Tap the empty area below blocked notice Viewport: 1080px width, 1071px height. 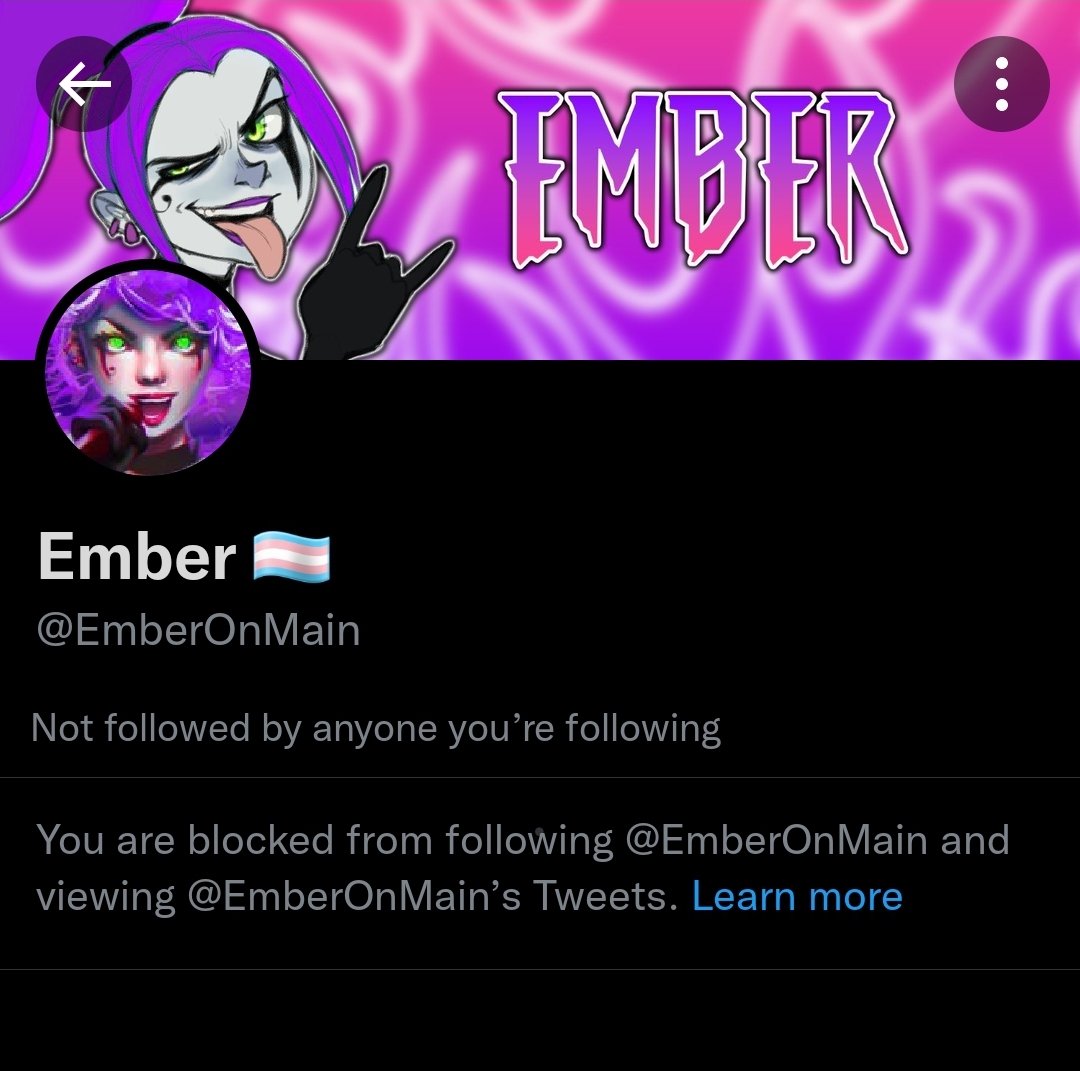click(540, 1021)
